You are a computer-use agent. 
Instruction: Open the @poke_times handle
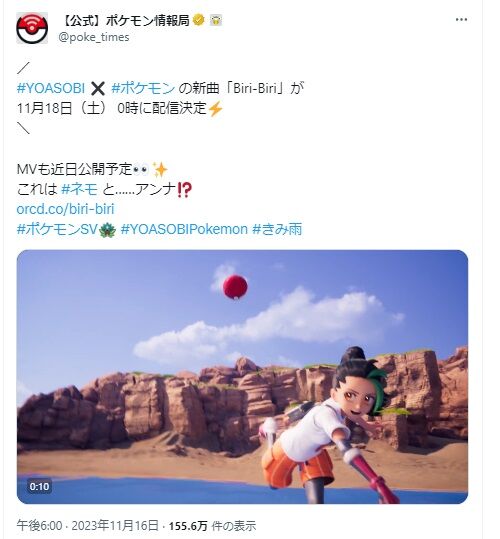(x=94, y=37)
